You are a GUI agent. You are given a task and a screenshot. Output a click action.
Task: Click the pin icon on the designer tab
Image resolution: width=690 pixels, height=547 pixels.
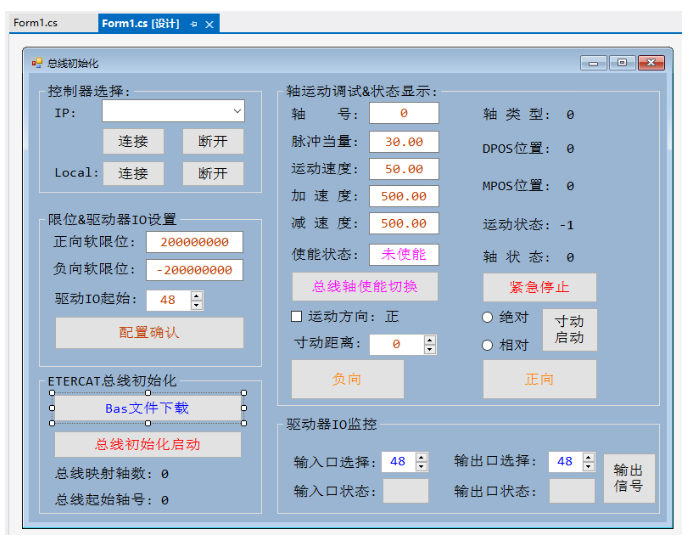194,24
